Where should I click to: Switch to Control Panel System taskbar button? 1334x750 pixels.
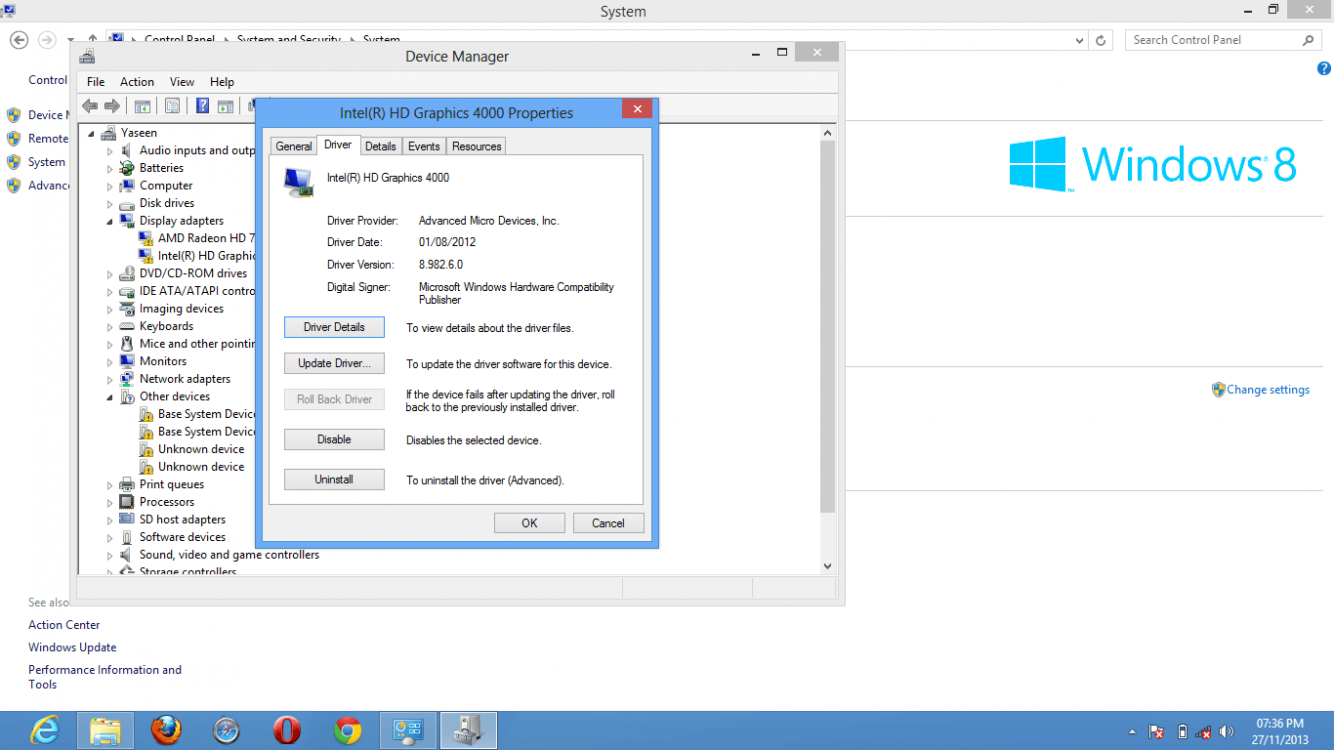click(408, 731)
